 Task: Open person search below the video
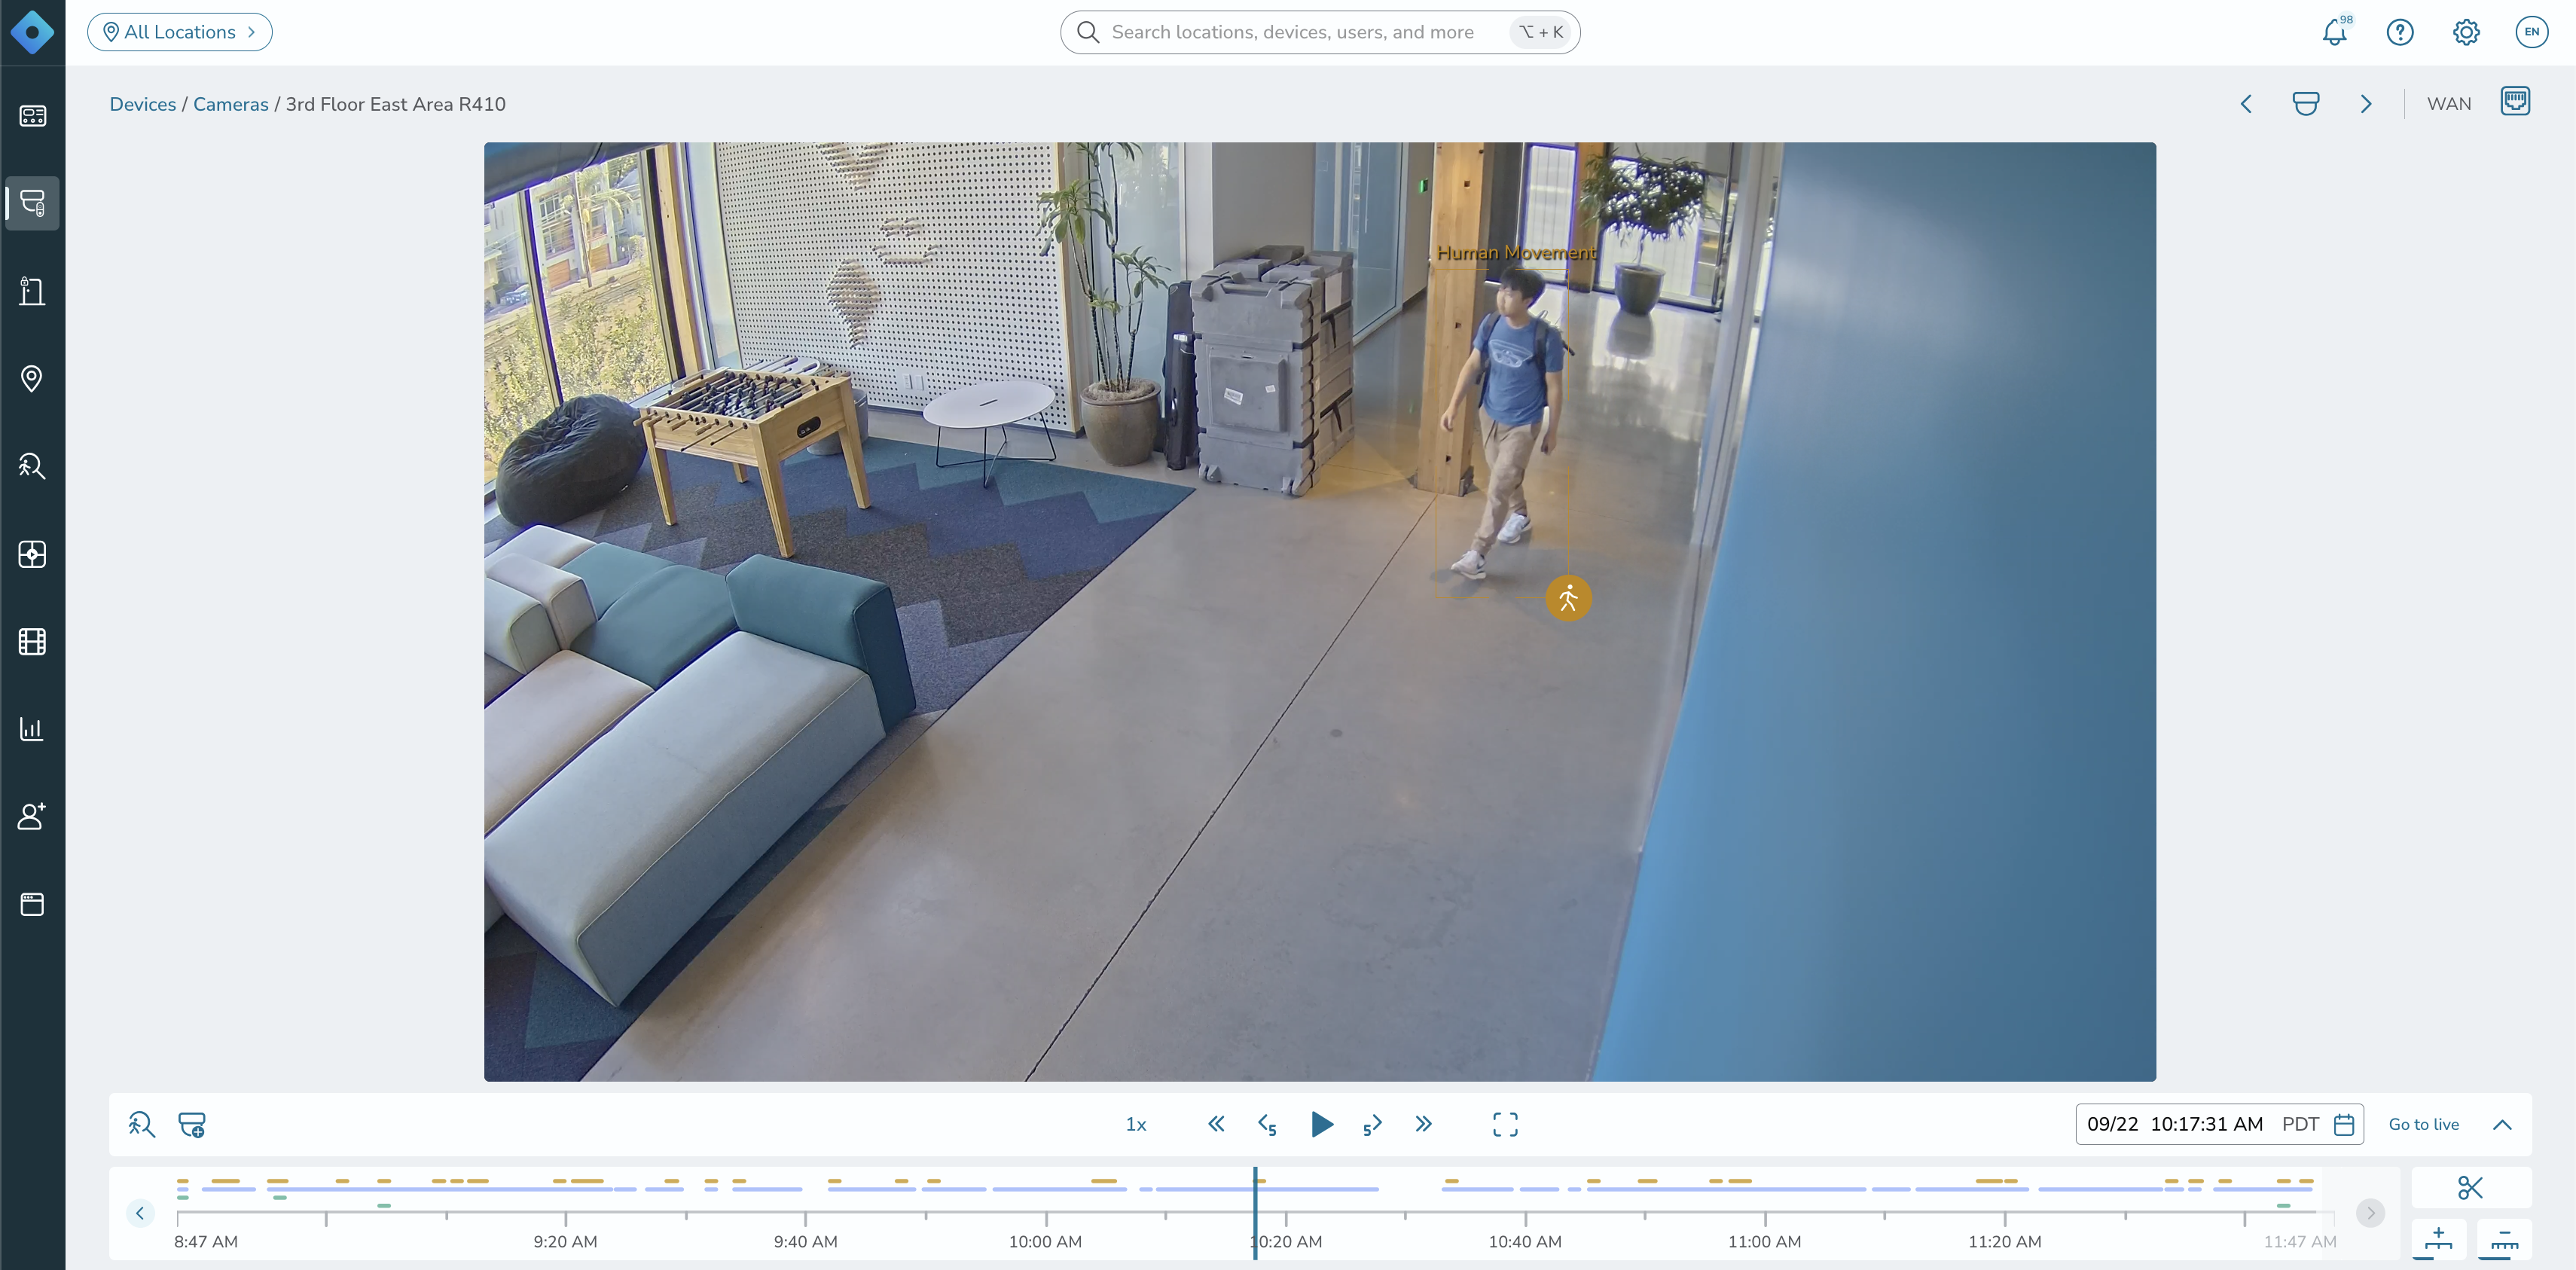[x=142, y=1125]
